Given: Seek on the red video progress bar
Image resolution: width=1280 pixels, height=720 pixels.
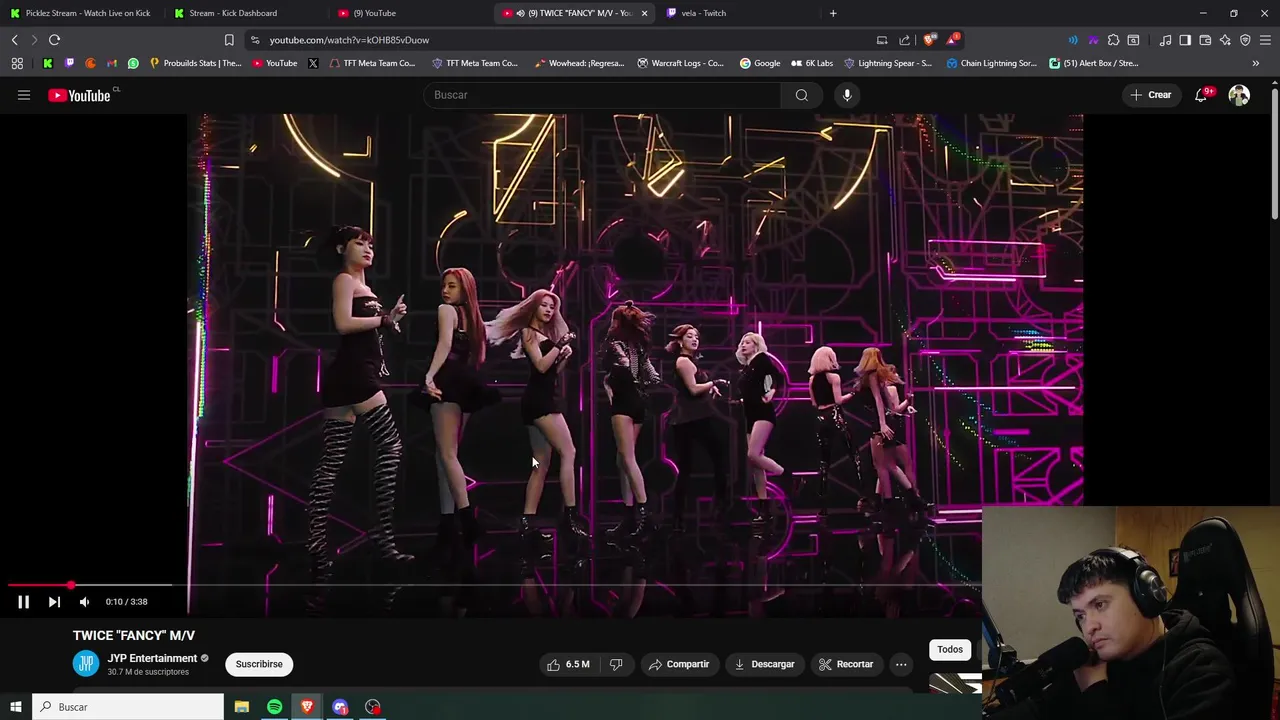Looking at the screenshot, I should (38, 585).
